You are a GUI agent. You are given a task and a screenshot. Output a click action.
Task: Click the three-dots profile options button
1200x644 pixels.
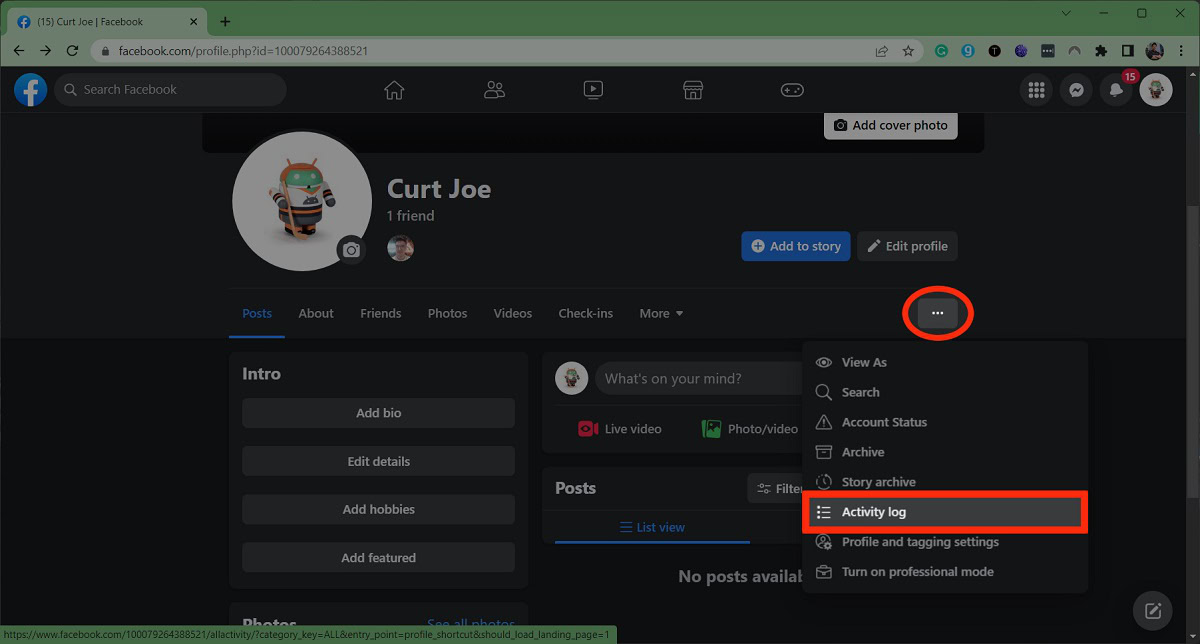pos(937,313)
